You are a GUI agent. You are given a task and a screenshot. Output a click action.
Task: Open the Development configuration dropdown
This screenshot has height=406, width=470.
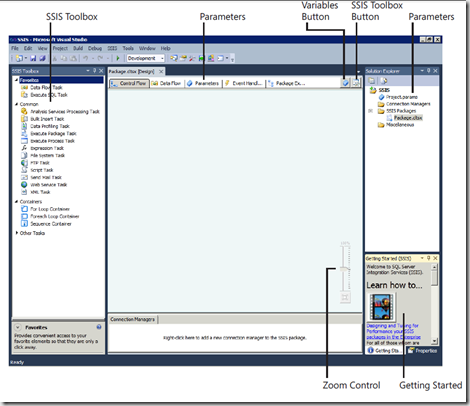click(x=162, y=58)
